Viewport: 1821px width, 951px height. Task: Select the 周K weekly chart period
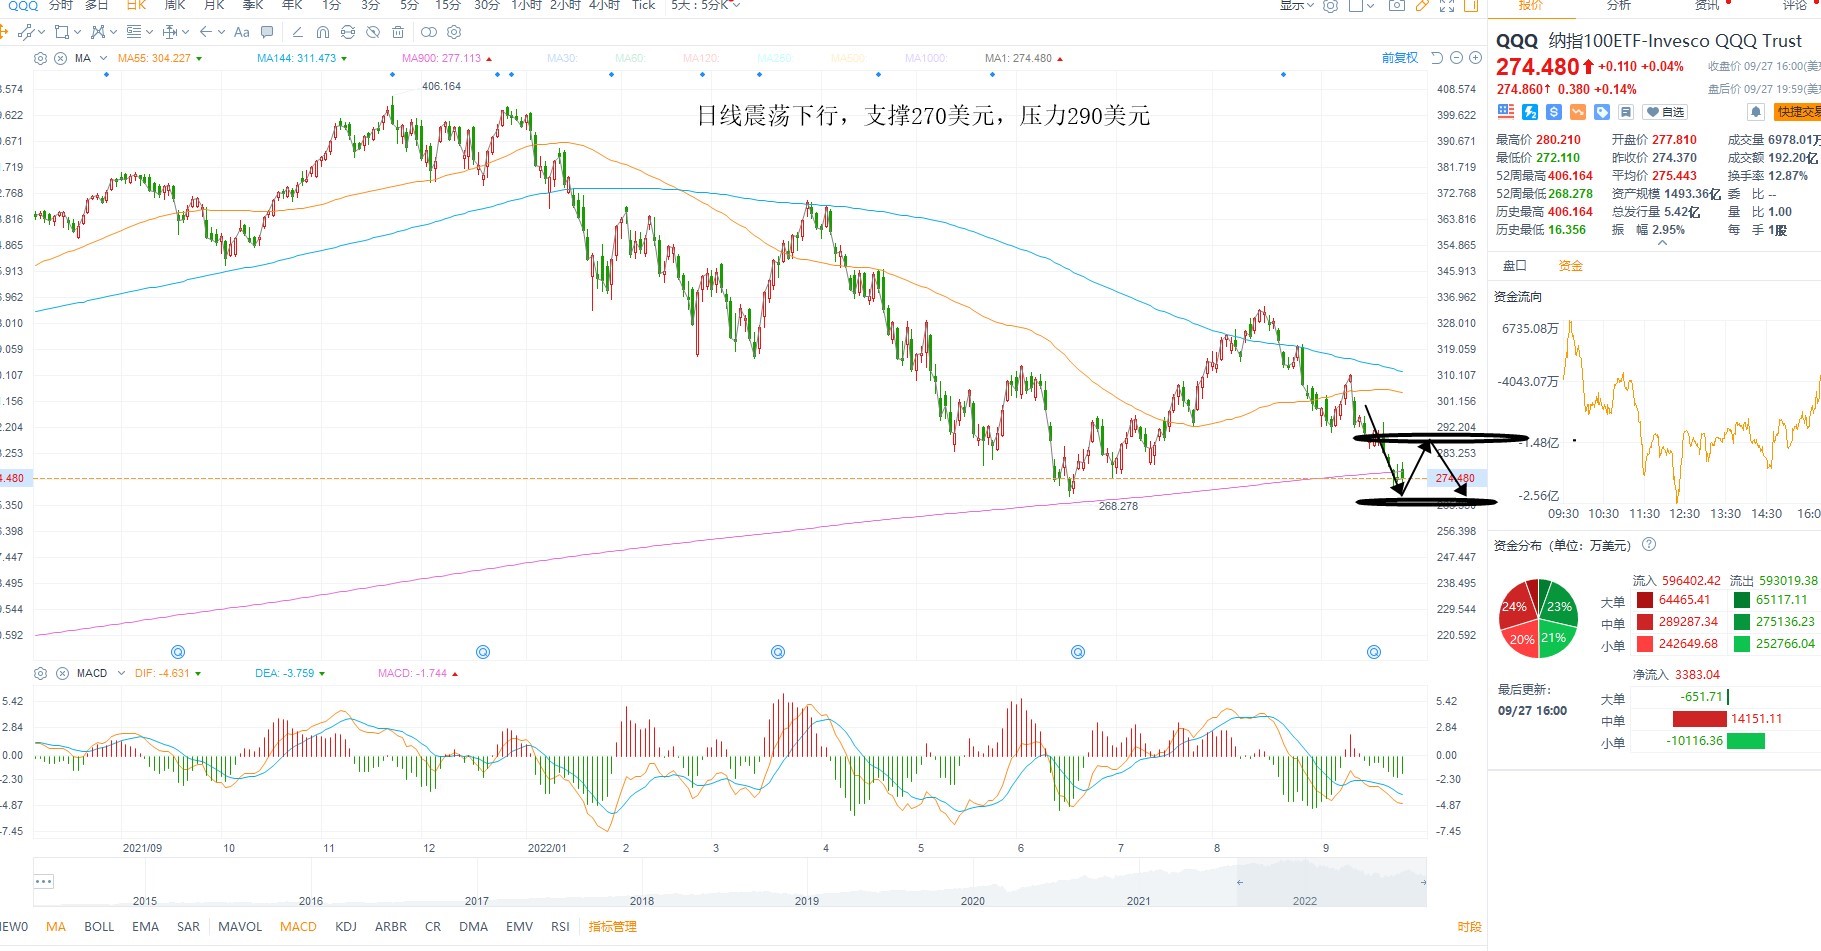click(x=175, y=5)
